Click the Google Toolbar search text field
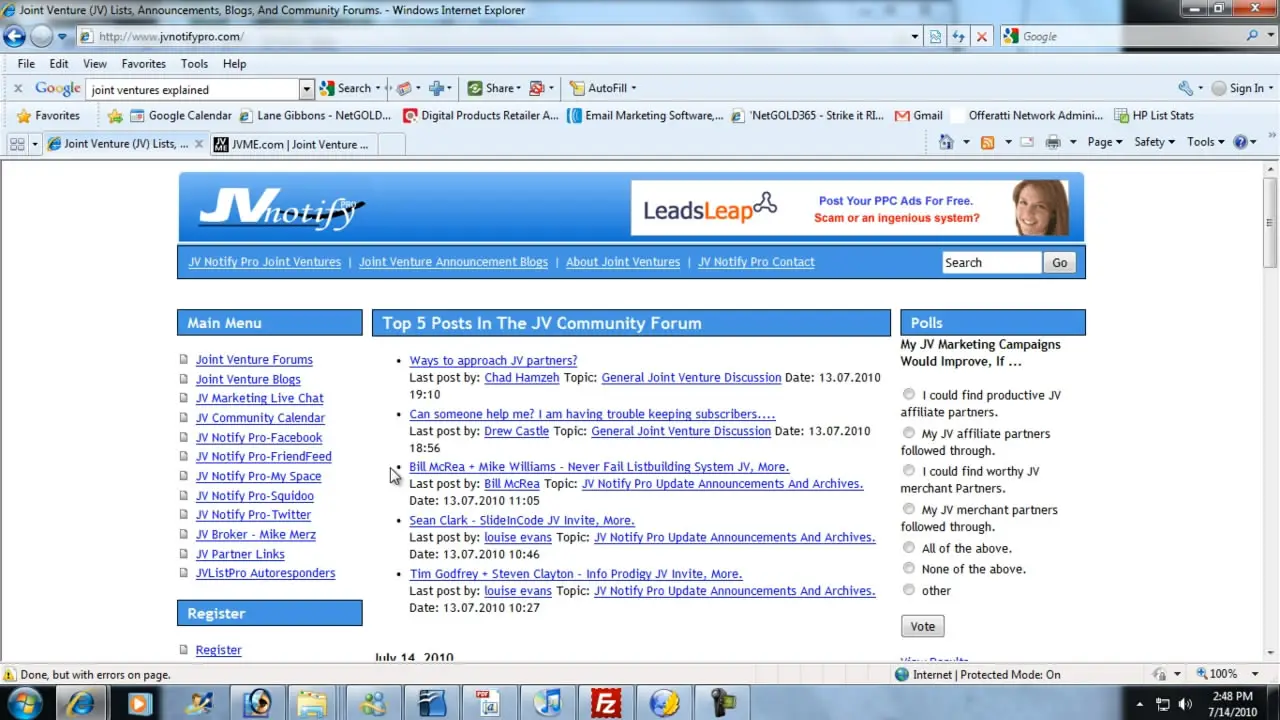1280x720 pixels. pos(193,89)
